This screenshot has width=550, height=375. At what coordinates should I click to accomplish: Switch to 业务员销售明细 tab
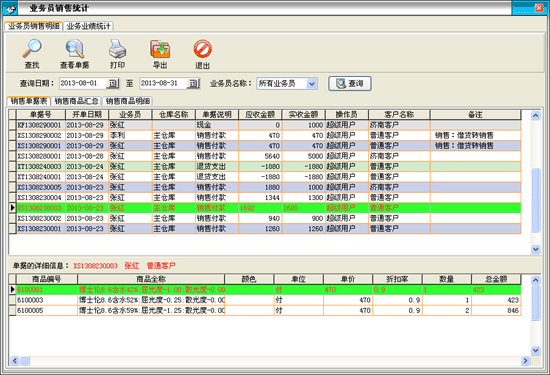pyautogui.click(x=34, y=26)
